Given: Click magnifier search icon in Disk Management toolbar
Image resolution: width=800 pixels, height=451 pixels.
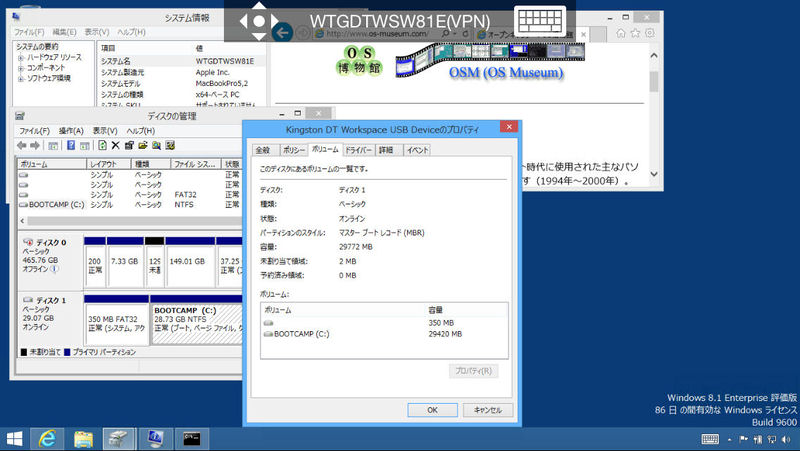Looking at the screenshot, I should pyautogui.click(x=156, y=145).
